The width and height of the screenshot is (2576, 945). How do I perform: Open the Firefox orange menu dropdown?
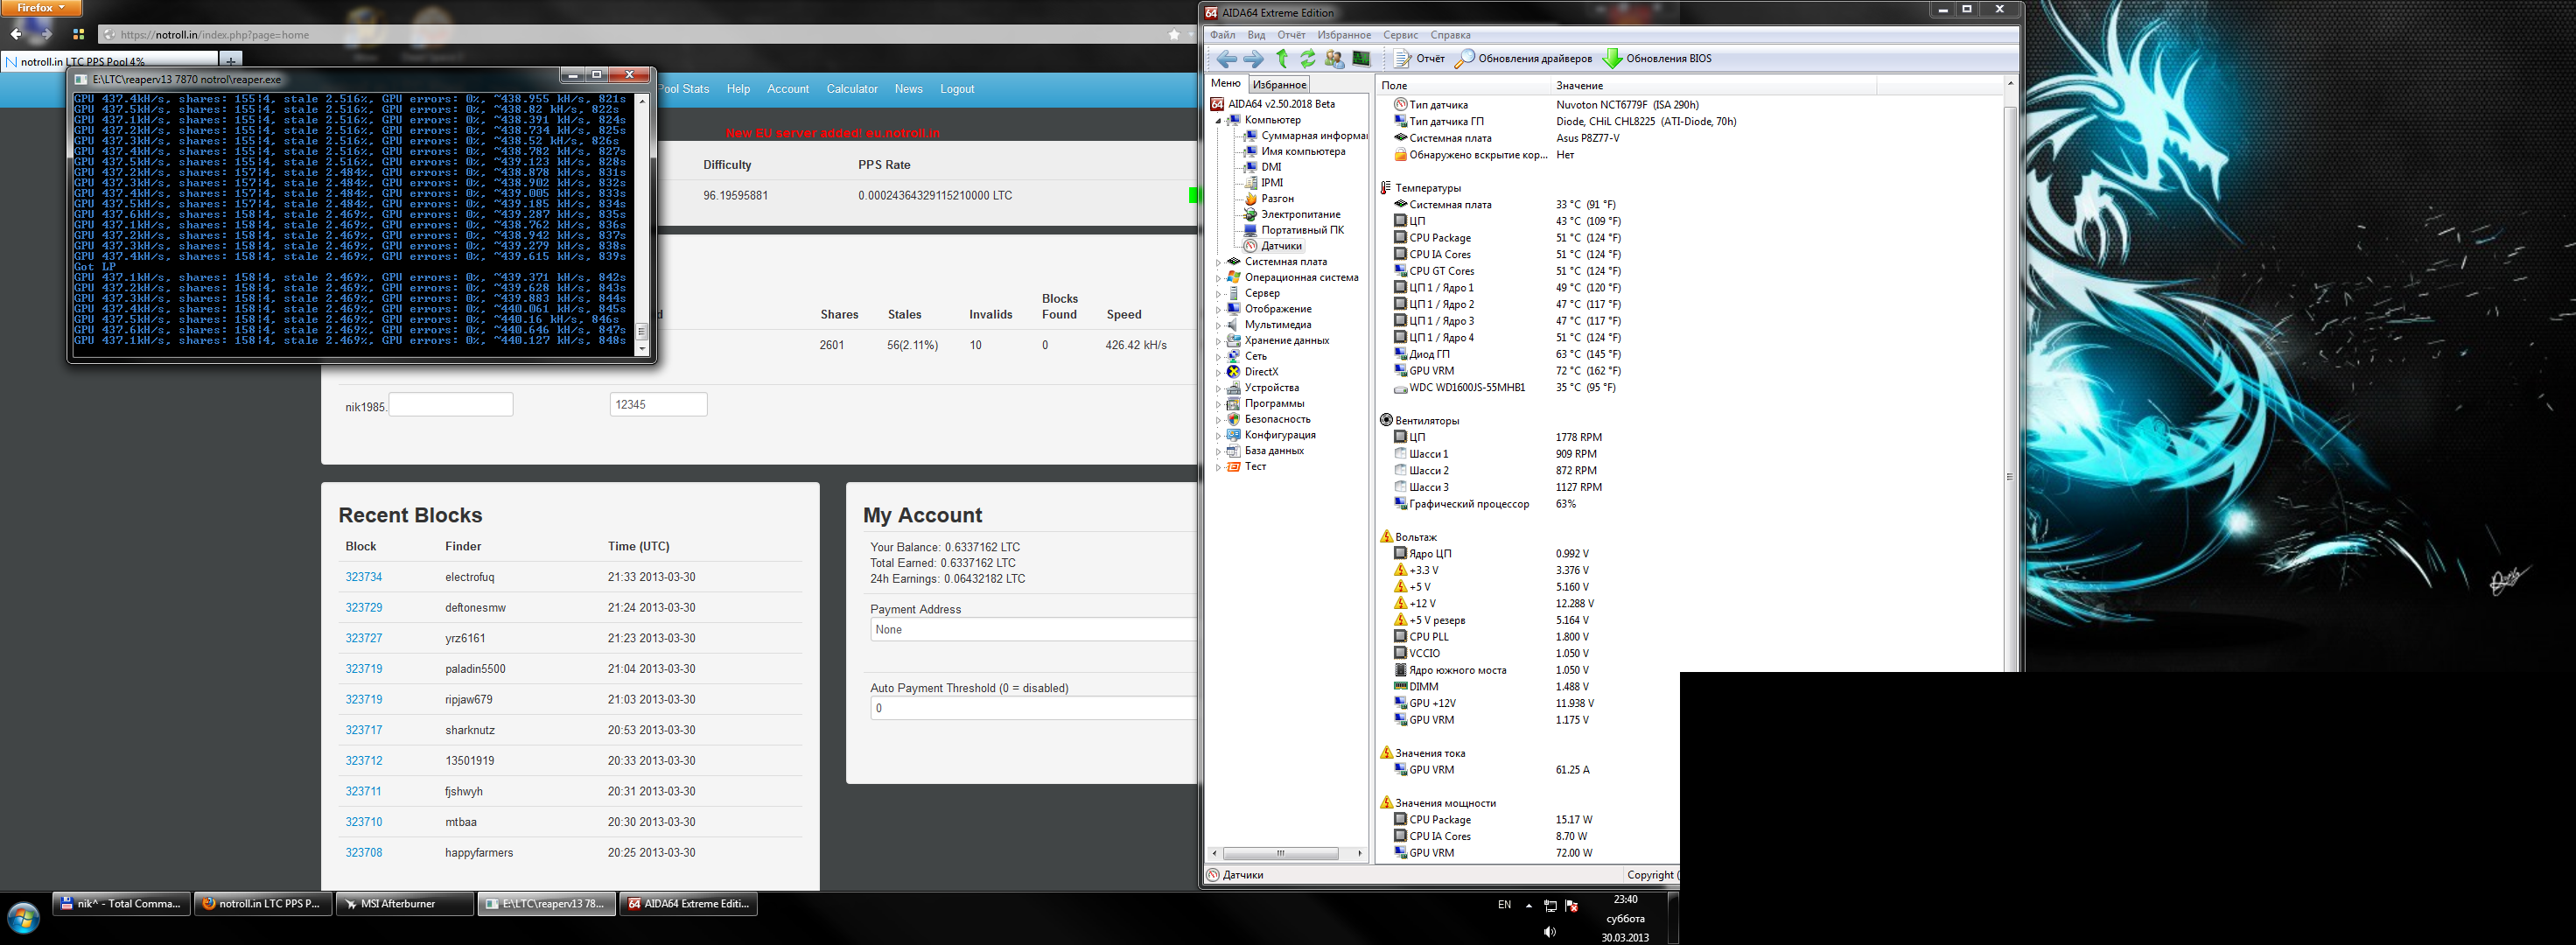click(41, 8)
